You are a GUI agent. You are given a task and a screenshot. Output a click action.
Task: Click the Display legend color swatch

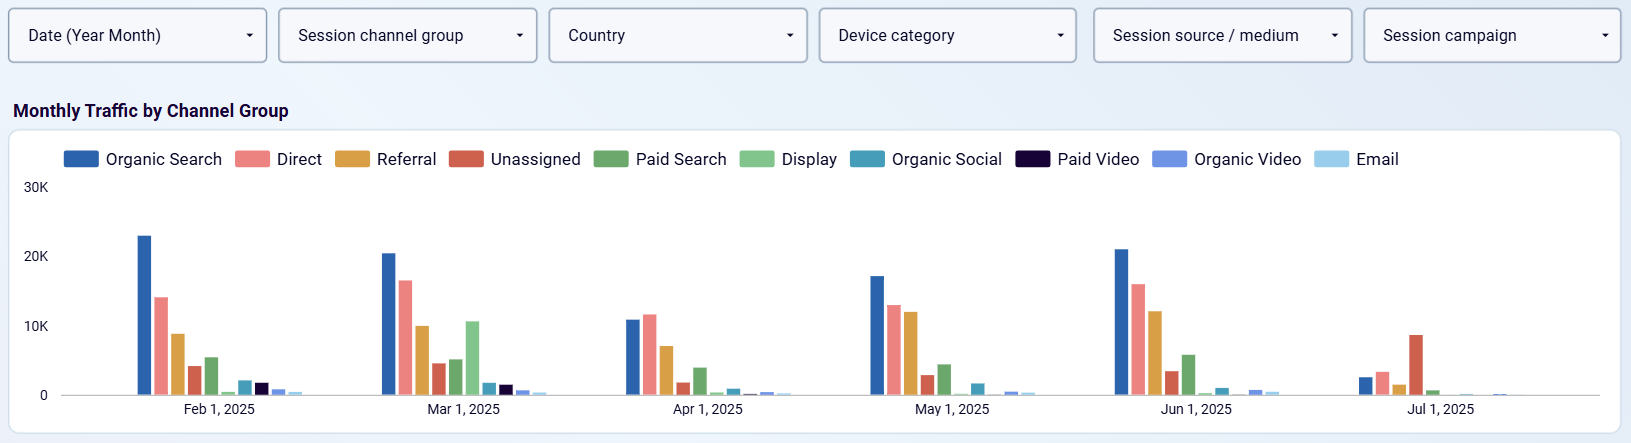[x=757, y=159]
